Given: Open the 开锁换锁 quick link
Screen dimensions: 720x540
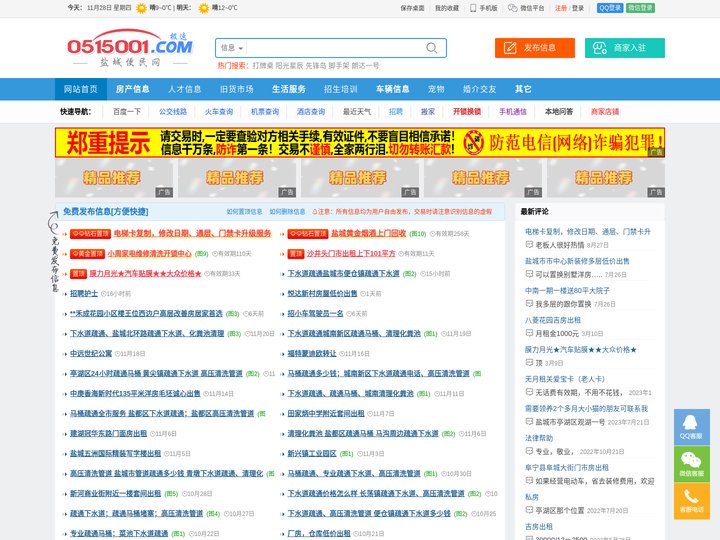Looking at the screenshot, I should (467, 112).
